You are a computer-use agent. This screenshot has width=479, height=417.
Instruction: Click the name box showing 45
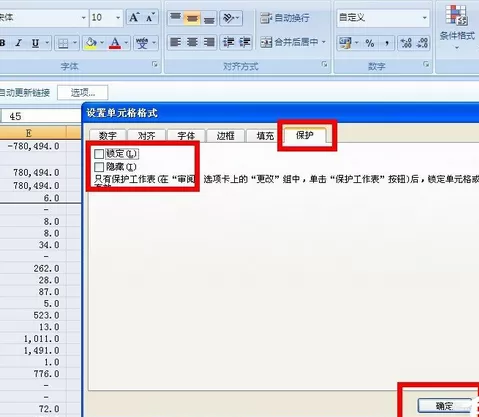41,116
